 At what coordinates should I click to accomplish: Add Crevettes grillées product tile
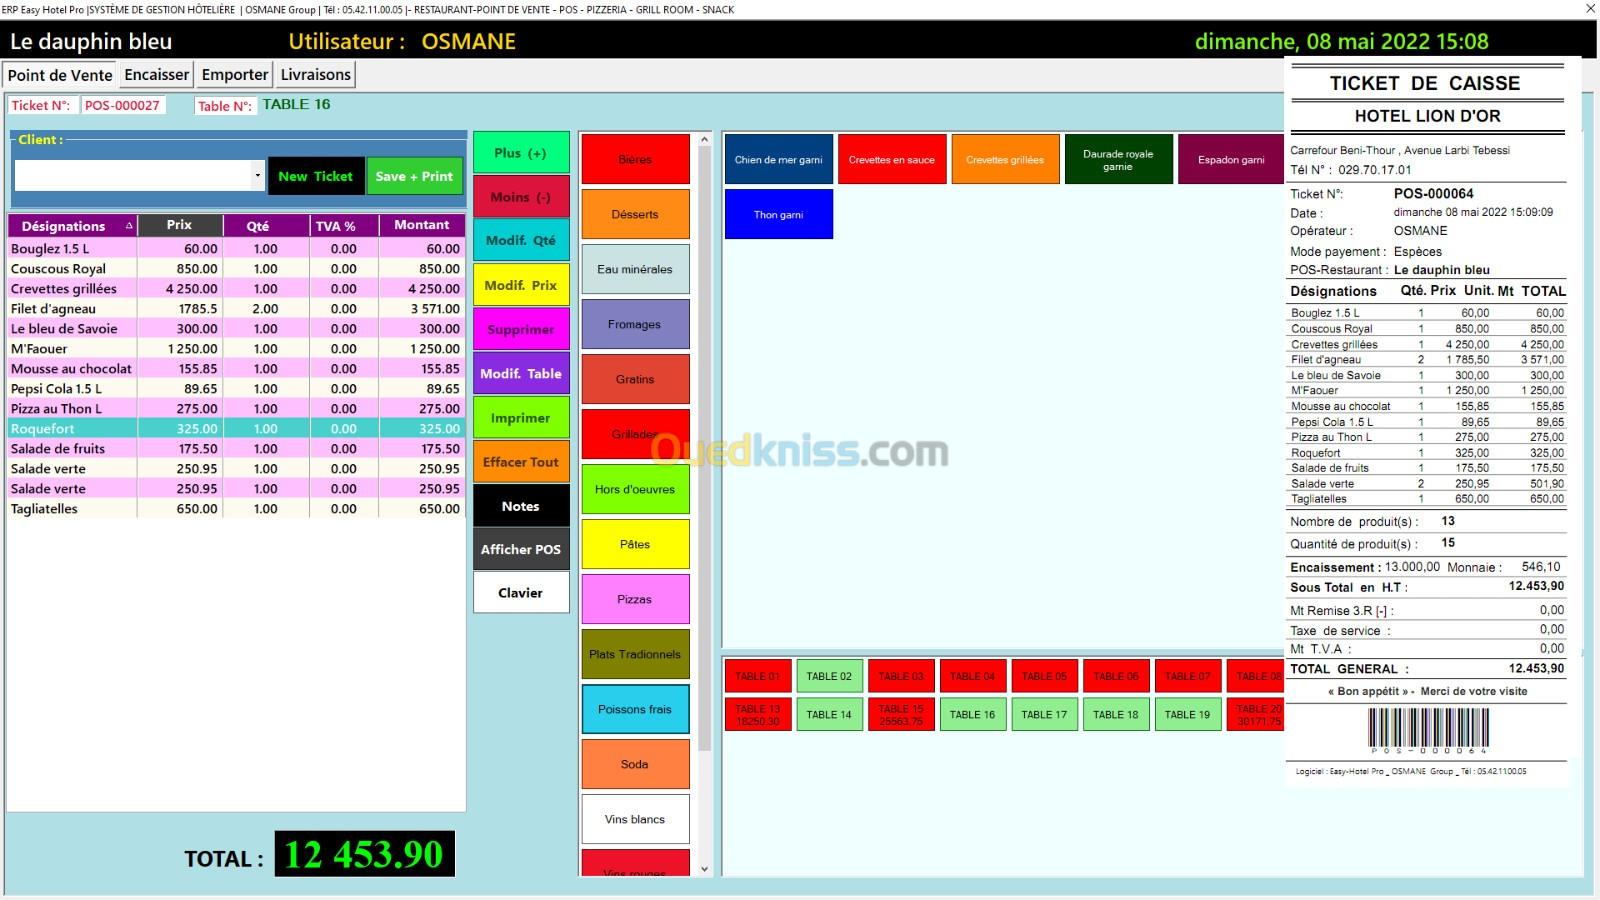1004,160
